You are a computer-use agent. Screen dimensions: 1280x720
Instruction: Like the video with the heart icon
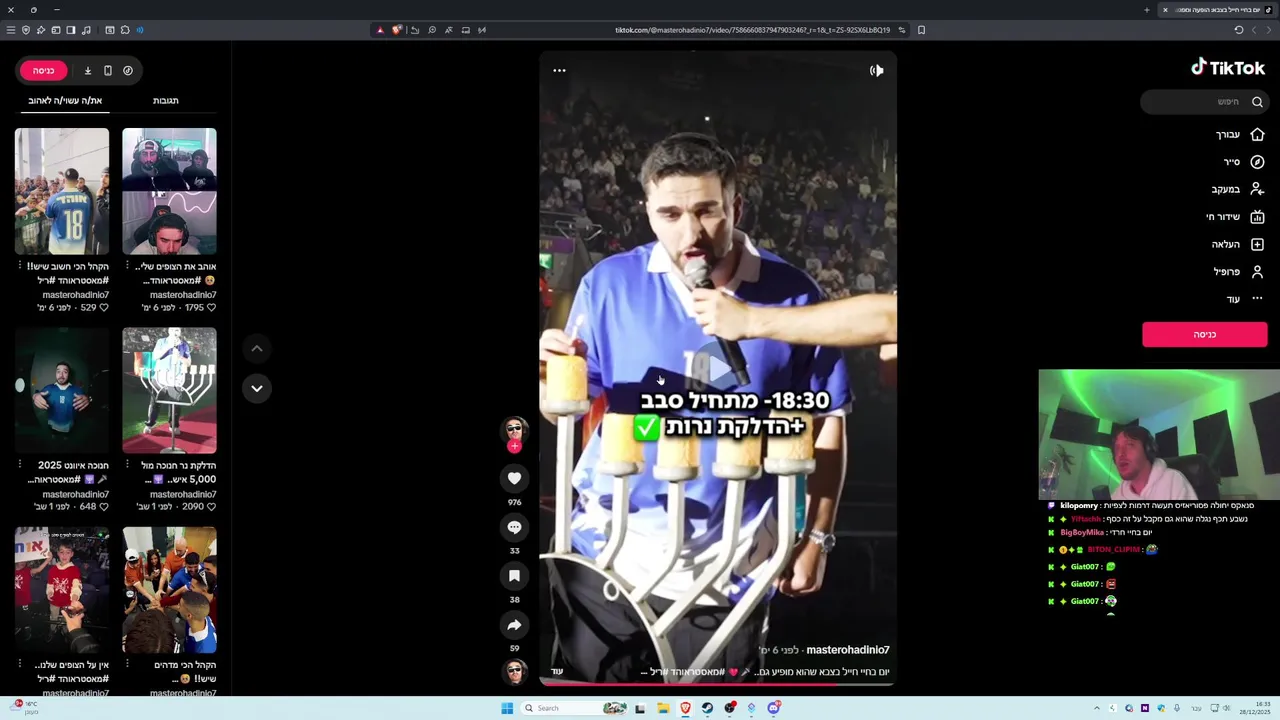point(514,478)
